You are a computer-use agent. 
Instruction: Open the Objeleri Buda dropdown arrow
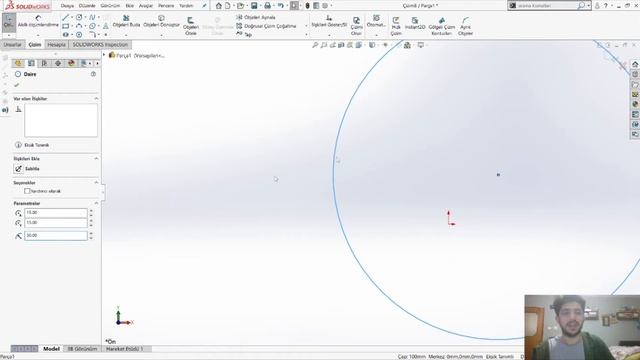tap(126, 35)
